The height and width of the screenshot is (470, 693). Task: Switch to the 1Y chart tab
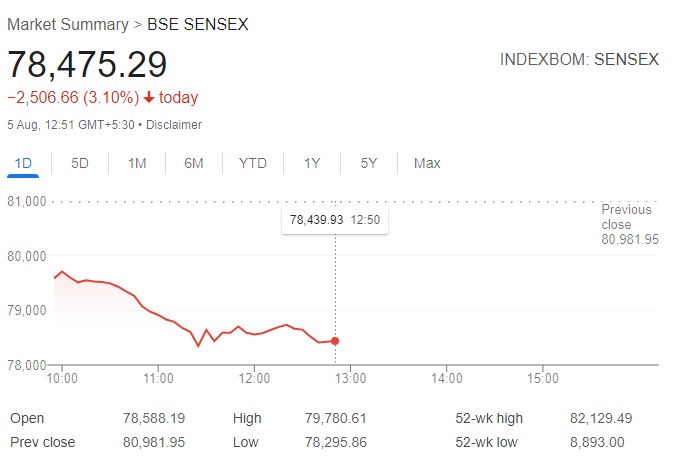pyautogui.click(x=312, y=163)
